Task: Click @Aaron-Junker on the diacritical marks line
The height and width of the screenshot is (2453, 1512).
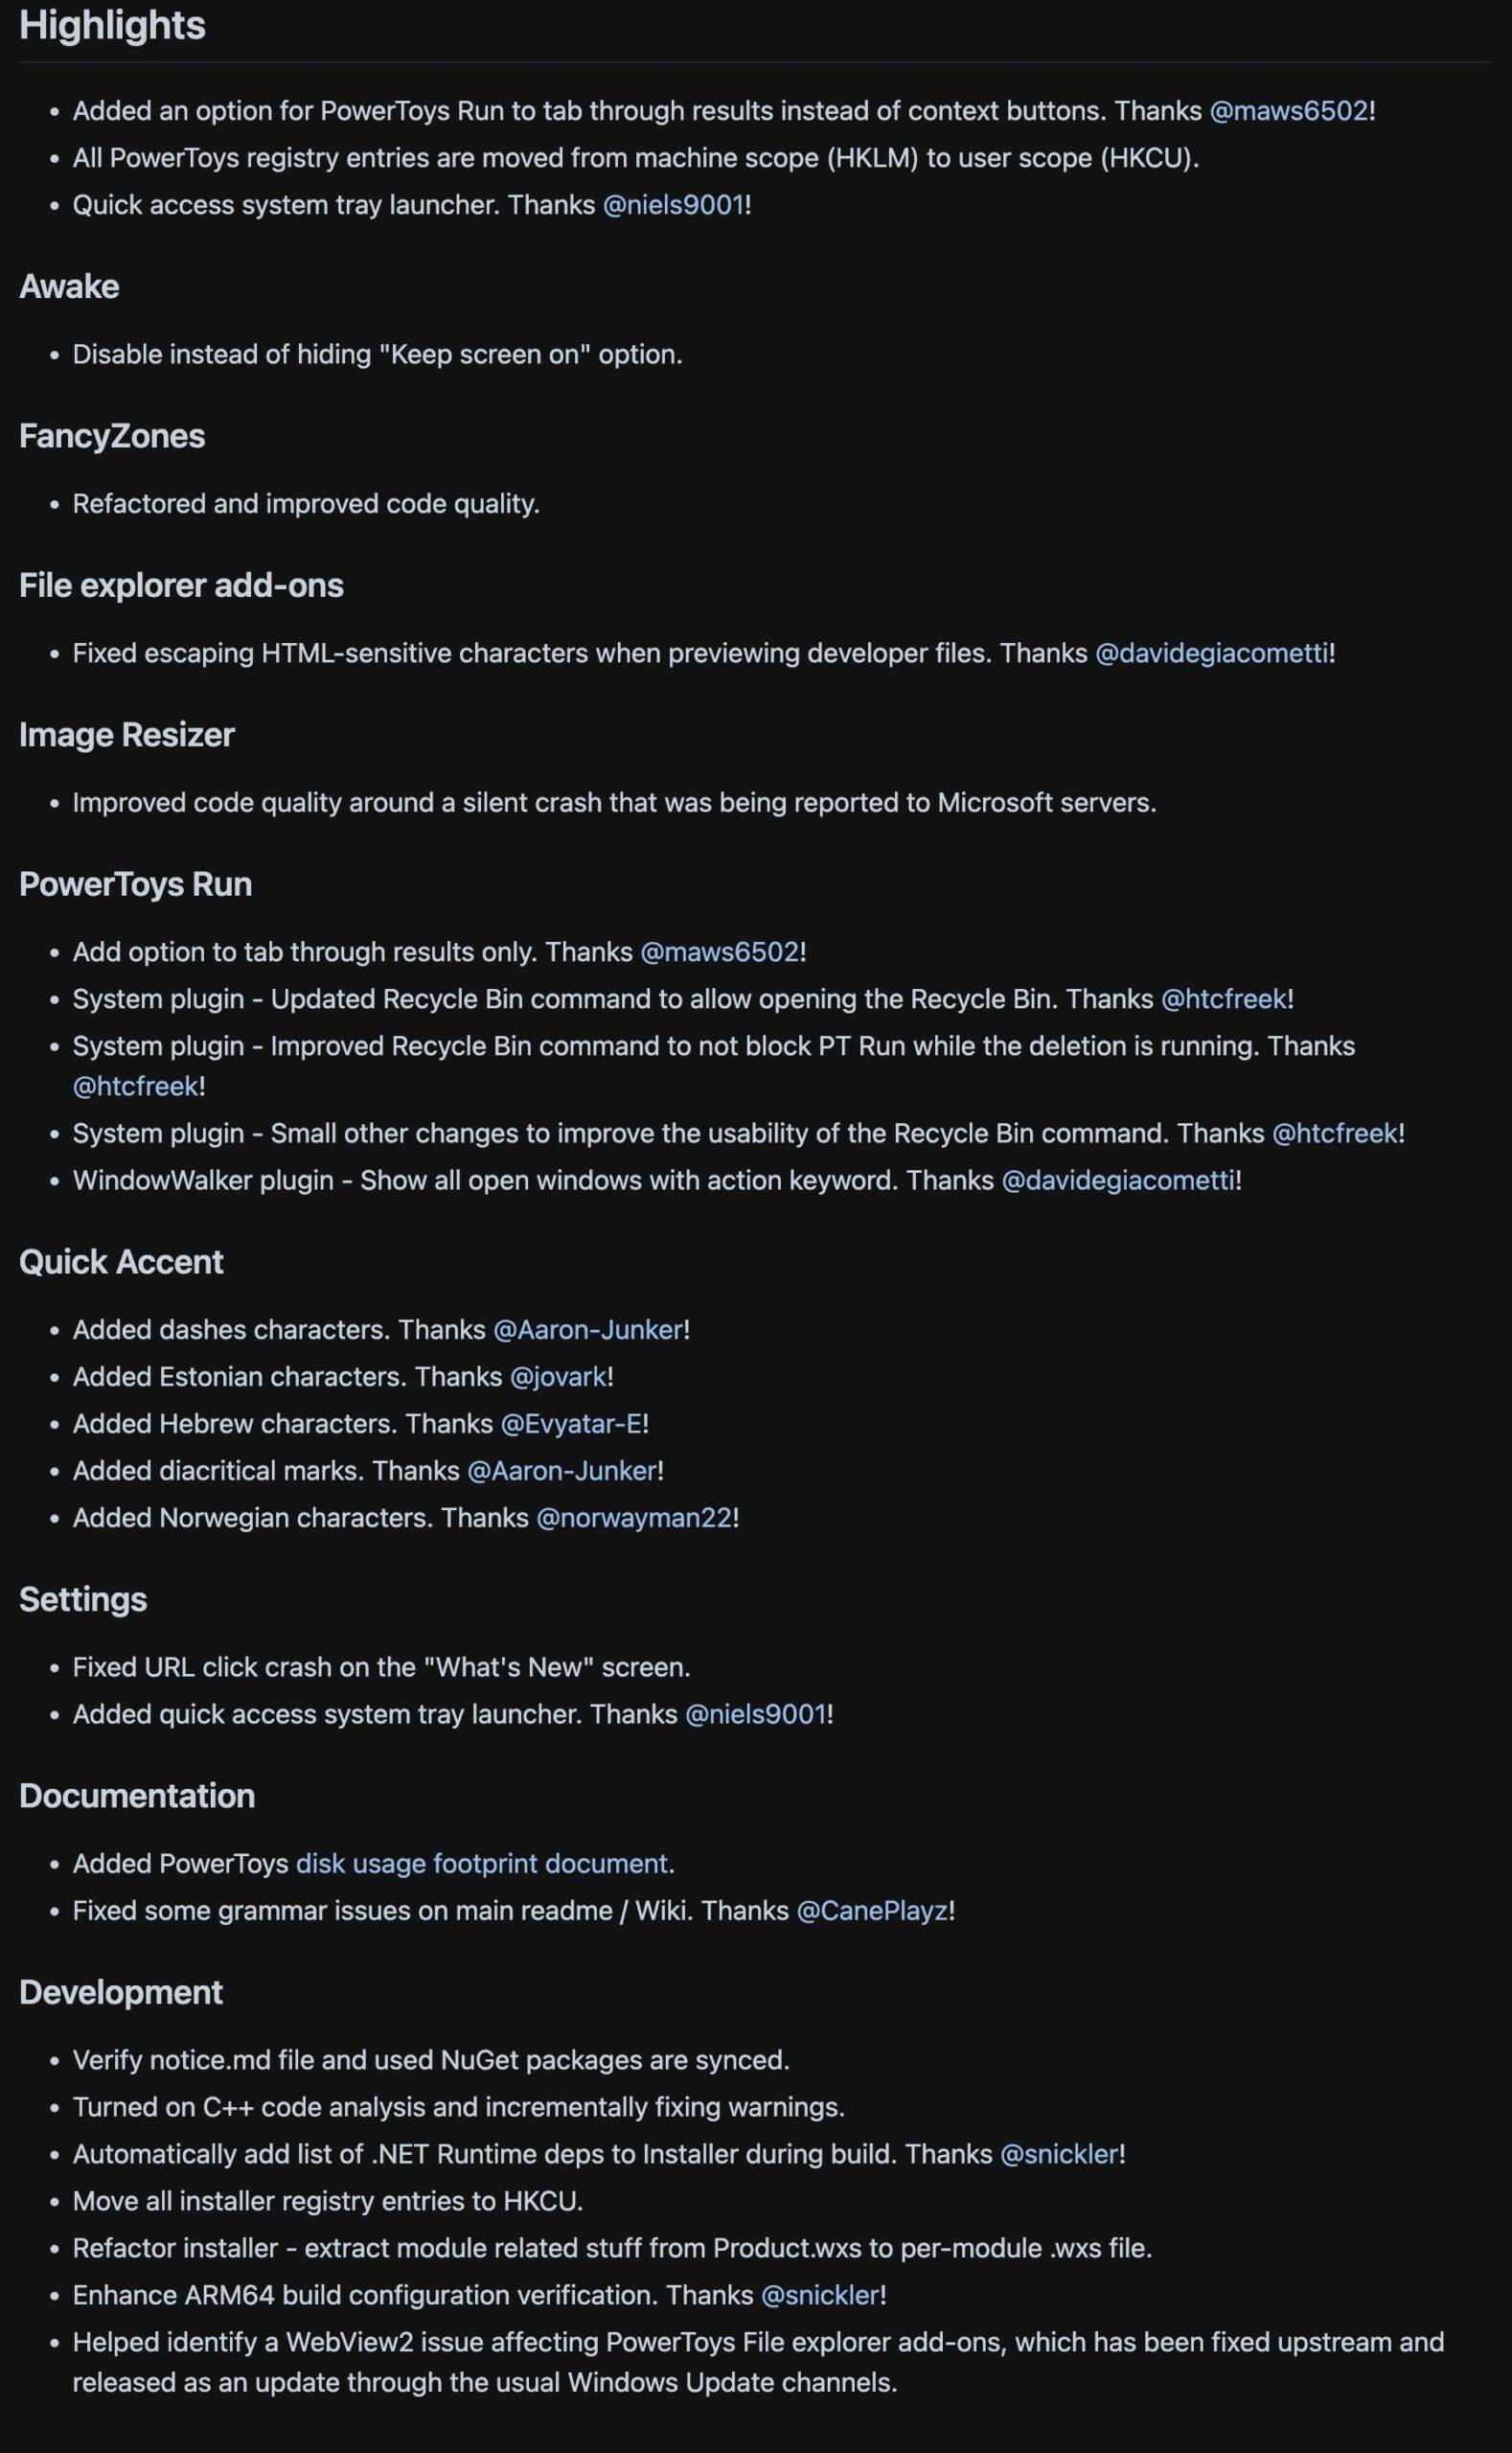Action: 562,1471
